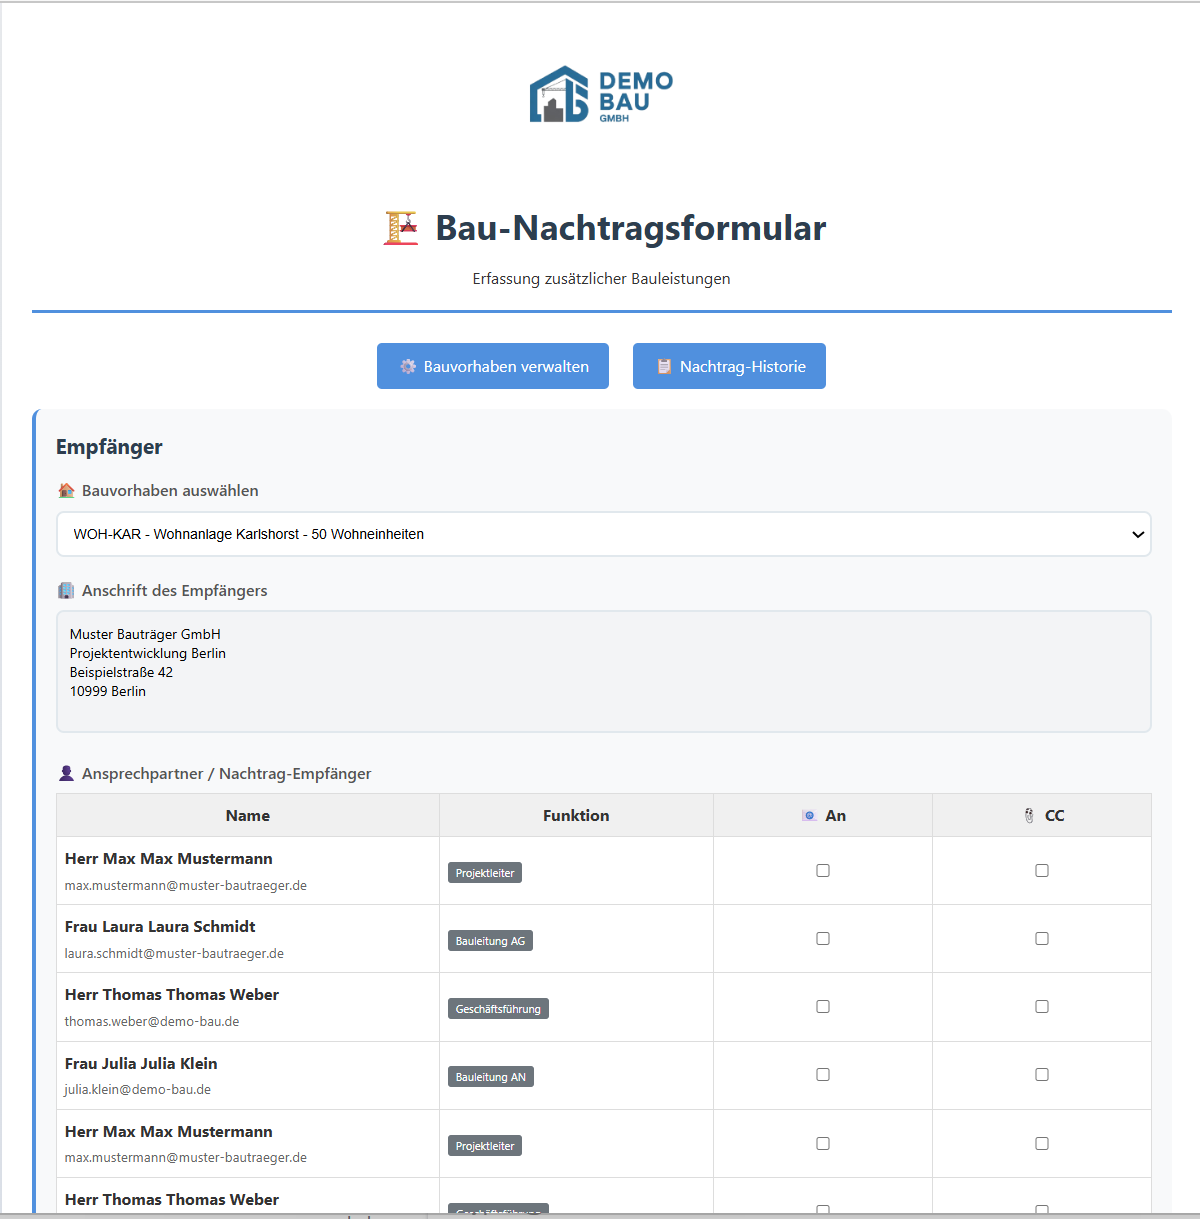
Task: Check the CC box for Frau Laura Laura Schmidt
Action: [1042, 938]
